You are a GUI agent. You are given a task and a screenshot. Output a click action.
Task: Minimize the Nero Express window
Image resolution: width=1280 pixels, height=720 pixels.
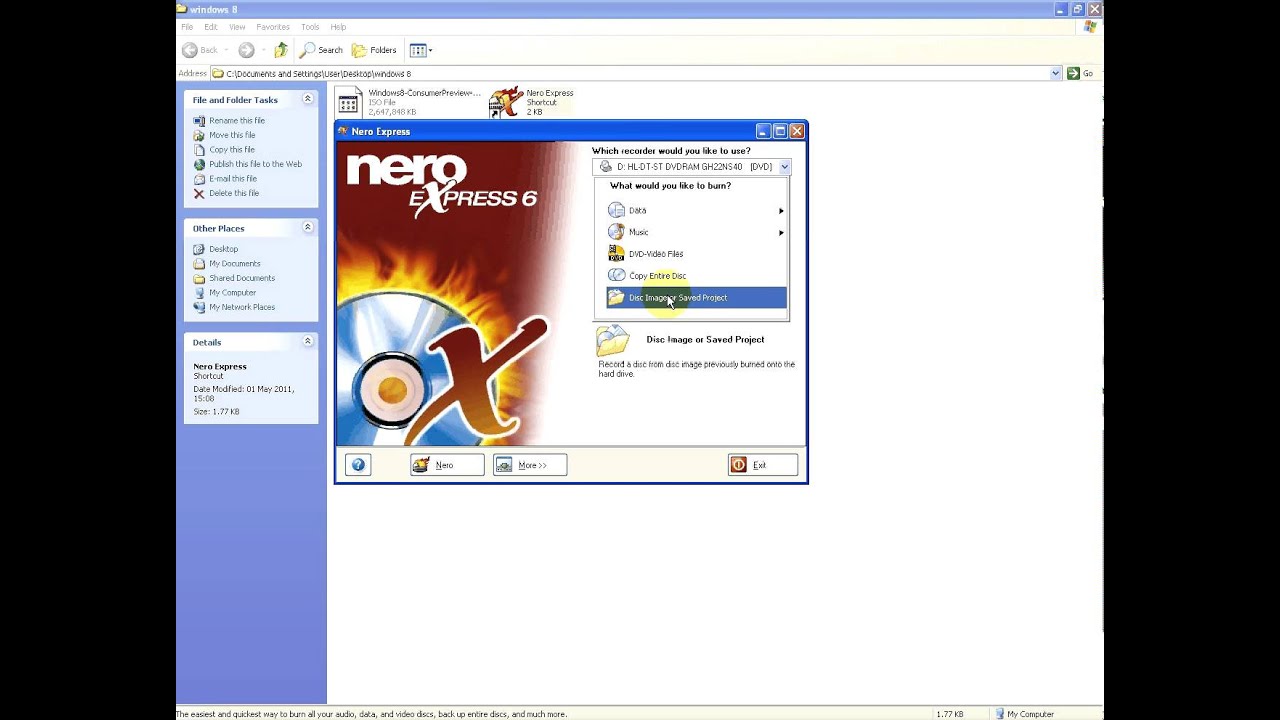click(763, 131)
